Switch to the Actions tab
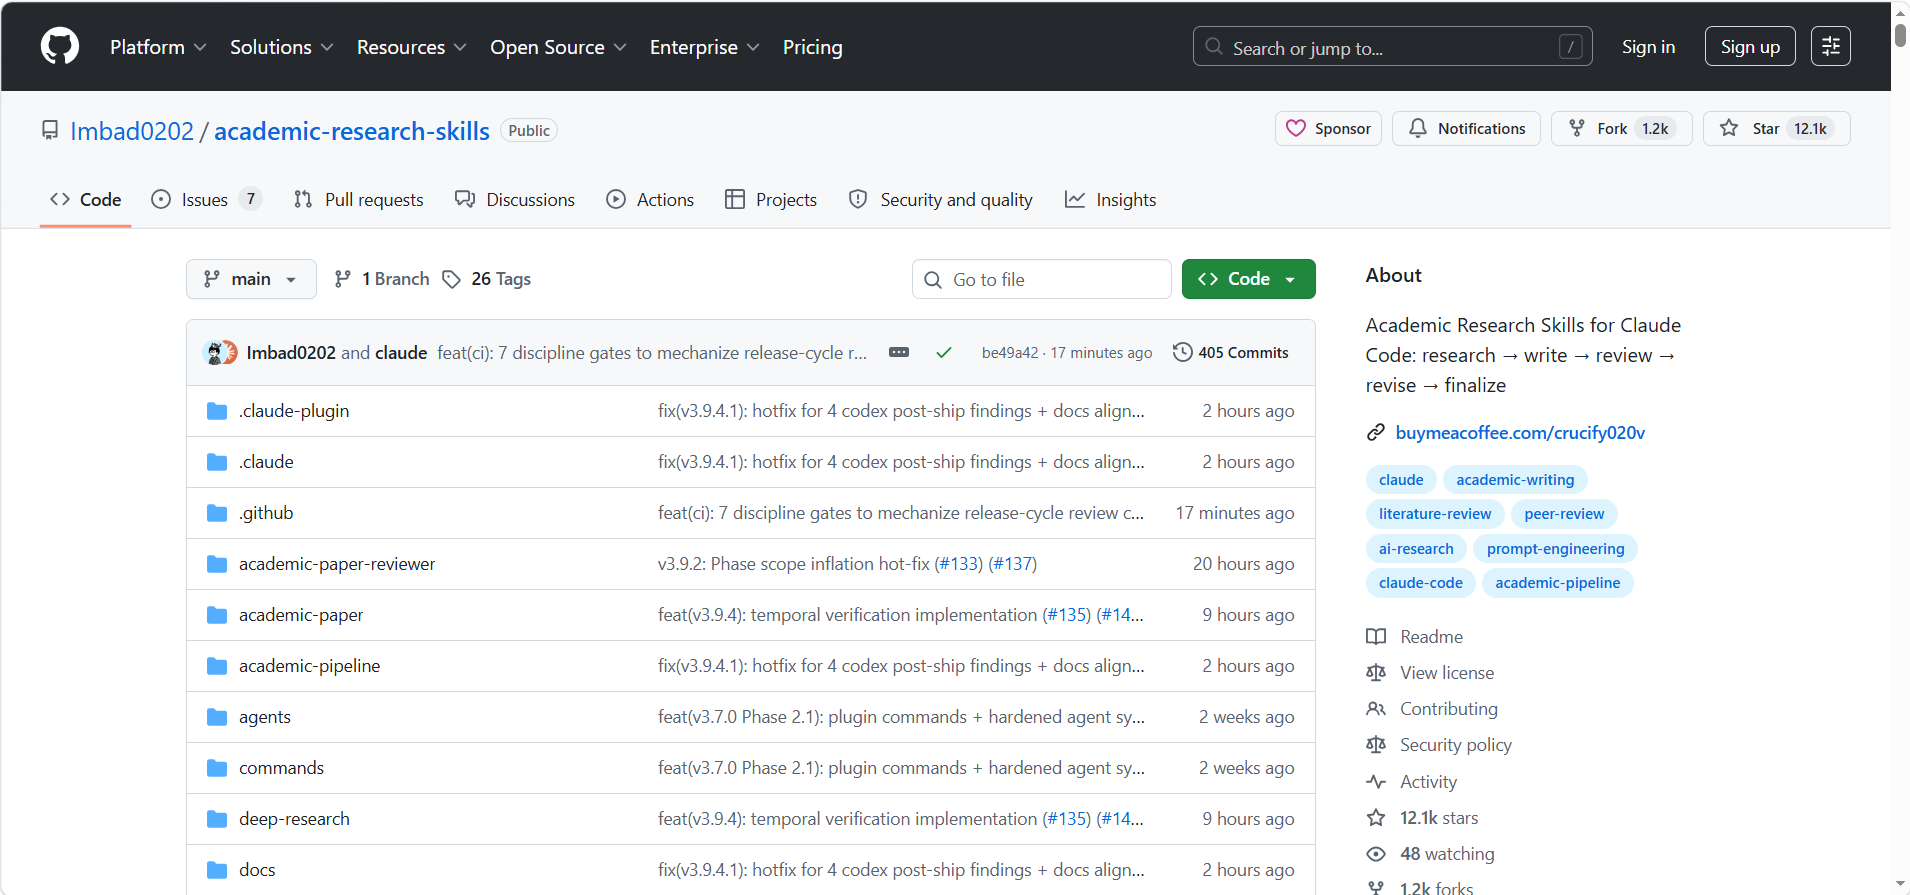This screenshot has width=1910, height=895. pyautogui.click(x=650, y=200)
